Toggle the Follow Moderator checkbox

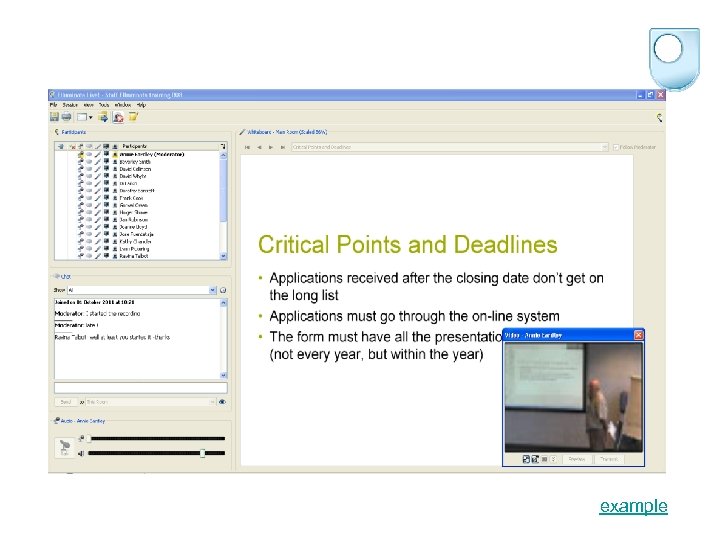pyautogui.click(x=616, y=147)
